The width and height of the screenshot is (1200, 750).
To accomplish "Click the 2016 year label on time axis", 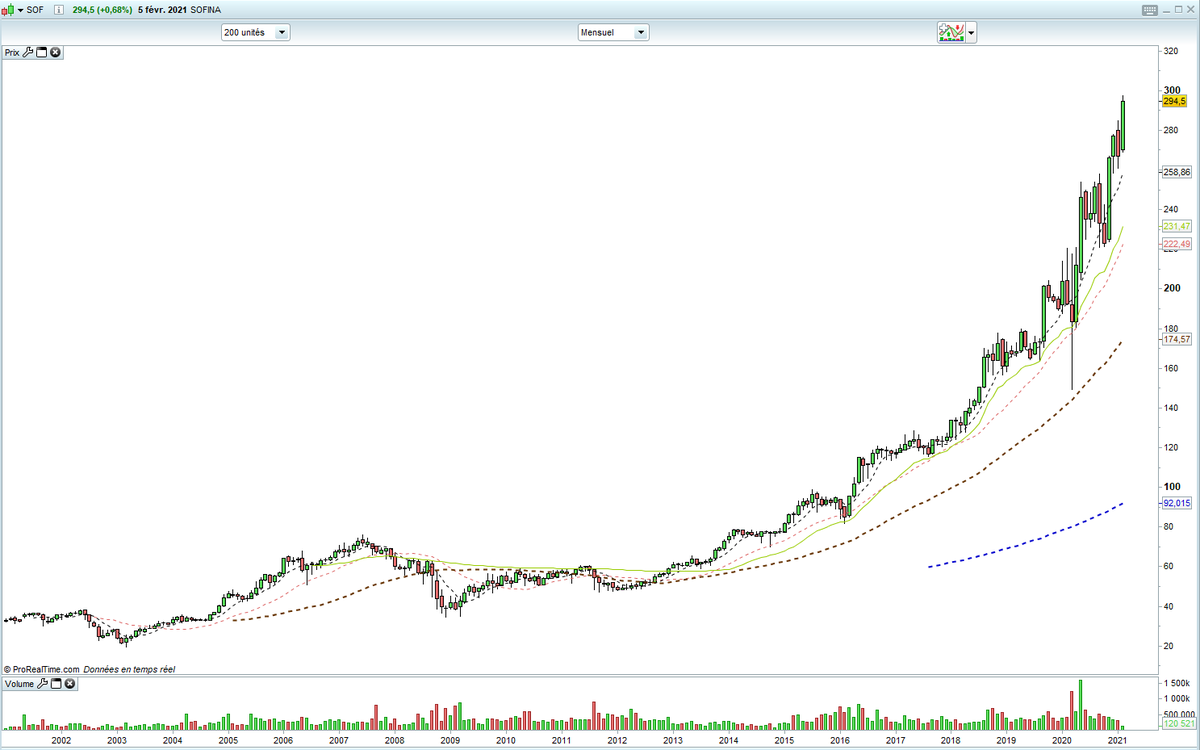I will pos(839,741).
